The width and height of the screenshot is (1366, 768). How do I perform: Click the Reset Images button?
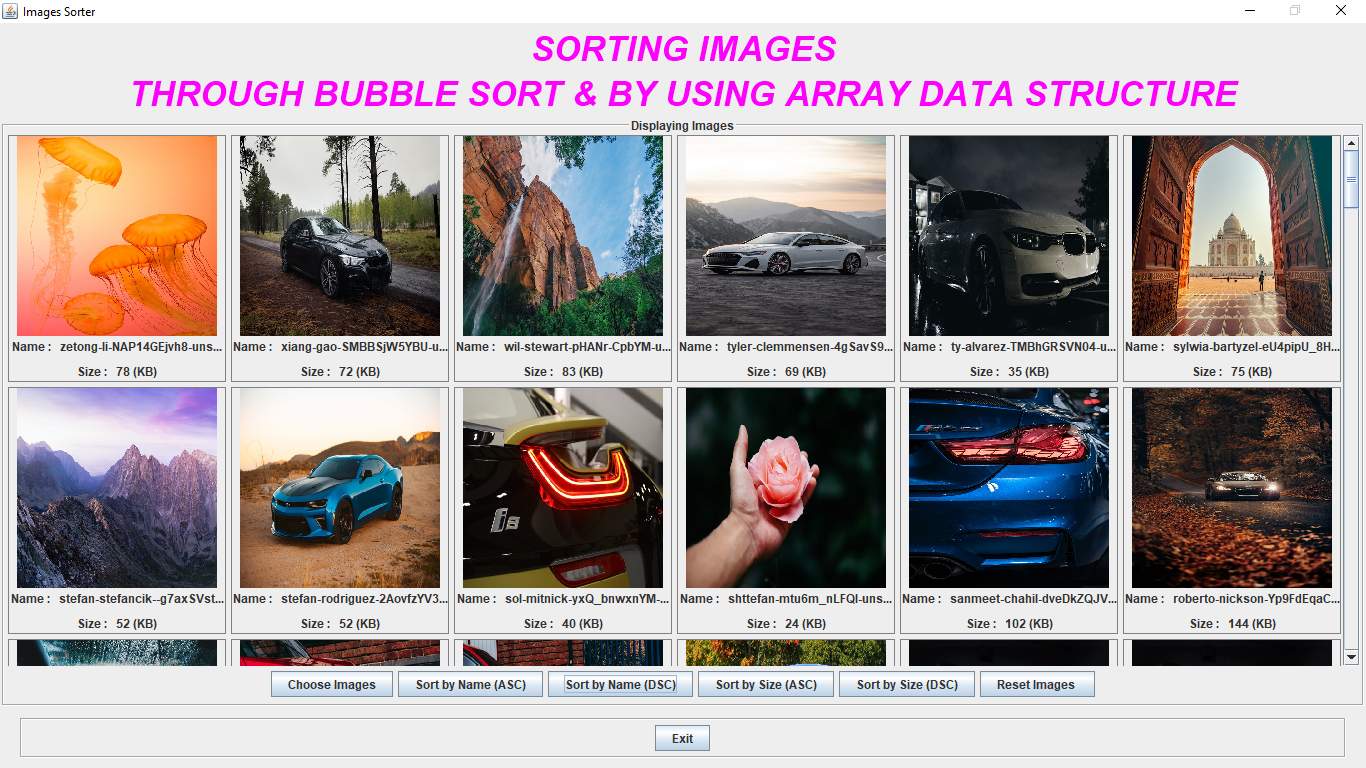[x=1037, y=684]
